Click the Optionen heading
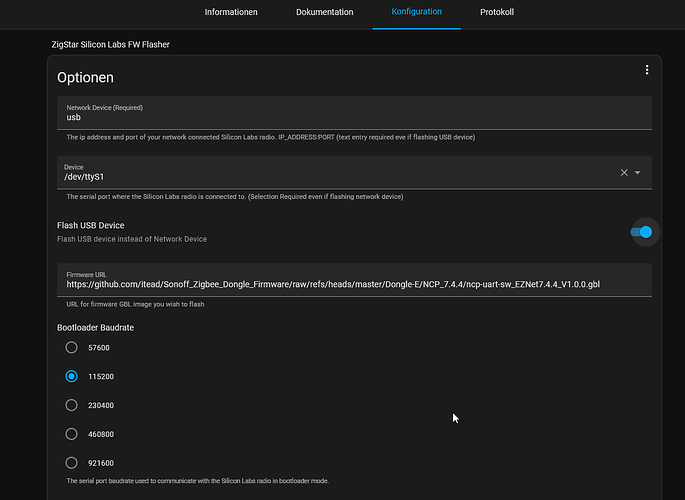Screen dimensions: 685x500 (85, 77)
